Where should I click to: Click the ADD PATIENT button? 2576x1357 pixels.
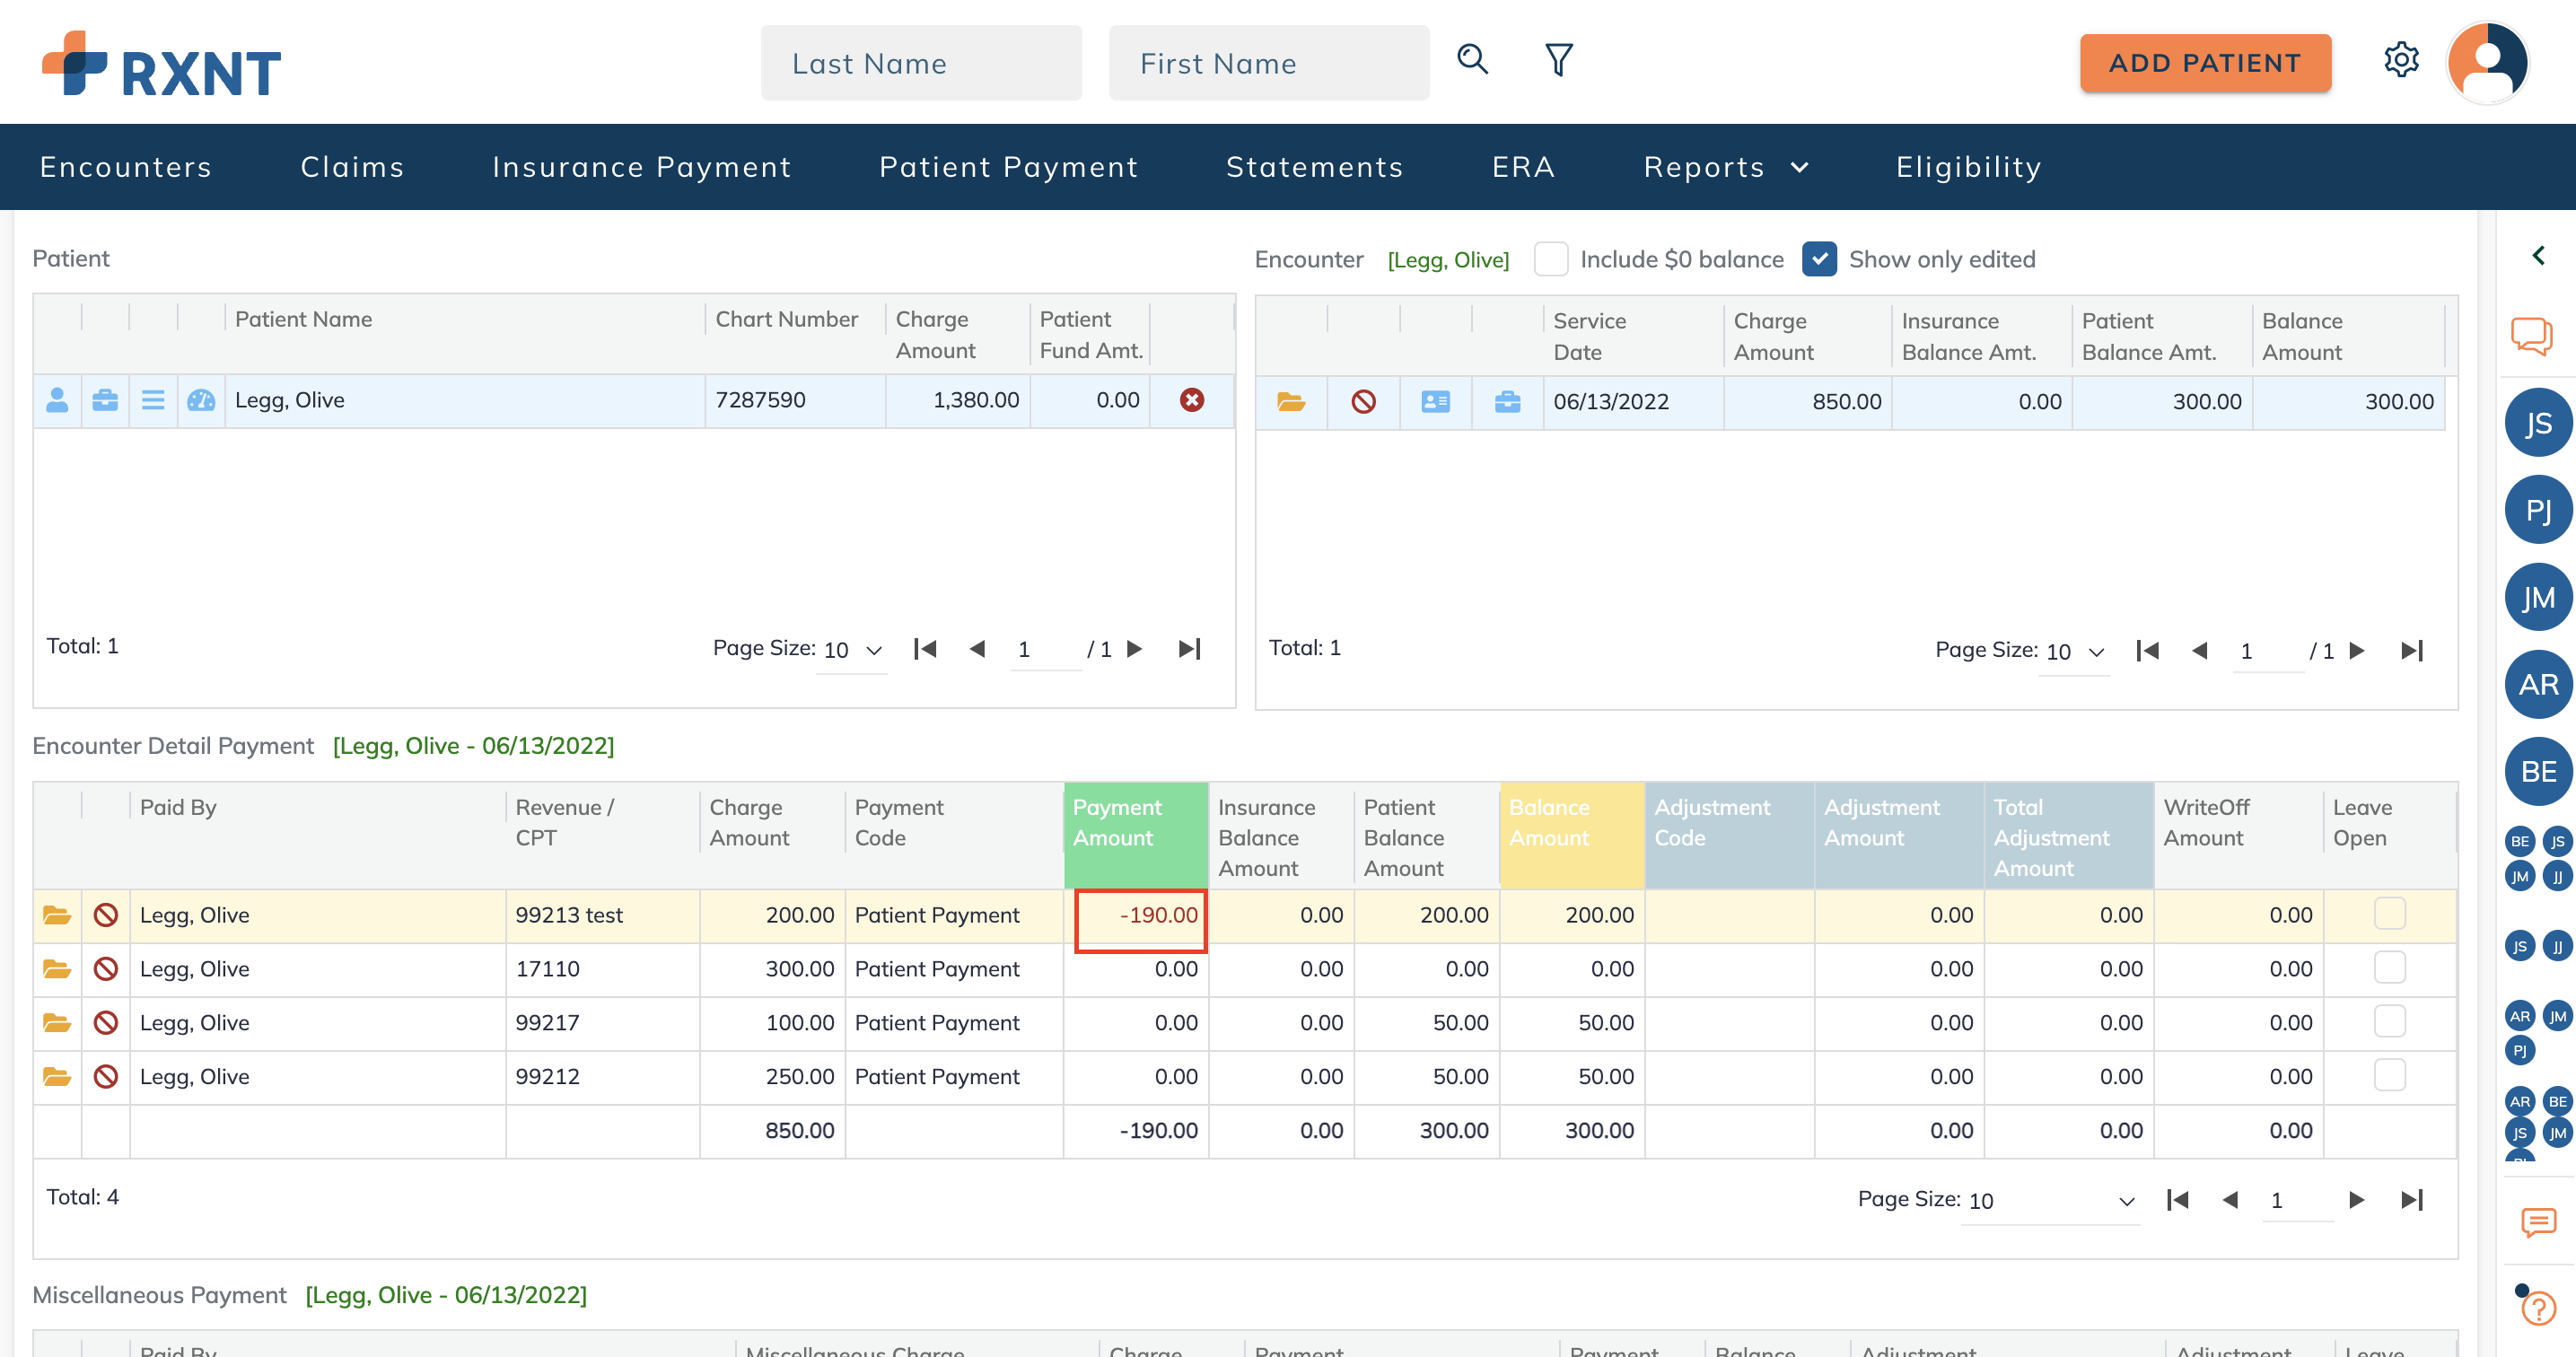click(x=2204, y=63)
